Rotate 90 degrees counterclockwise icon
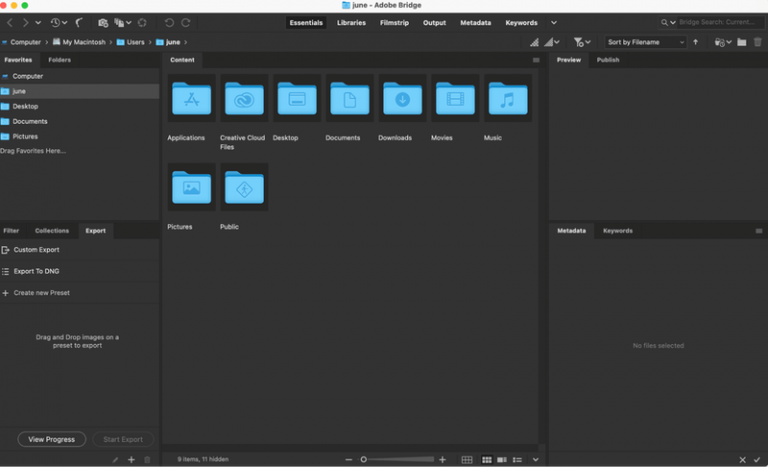Viewport: 768px width, 467px height. coord(168,22)
